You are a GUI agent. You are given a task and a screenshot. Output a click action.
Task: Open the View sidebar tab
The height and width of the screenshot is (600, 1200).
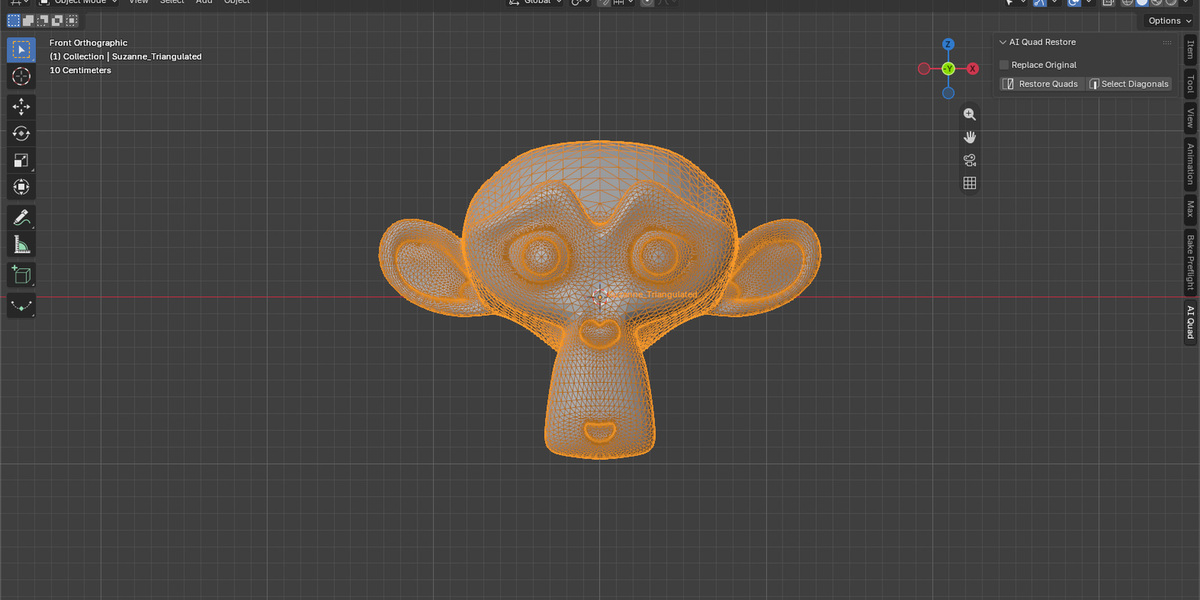[x=1190, y=118]
